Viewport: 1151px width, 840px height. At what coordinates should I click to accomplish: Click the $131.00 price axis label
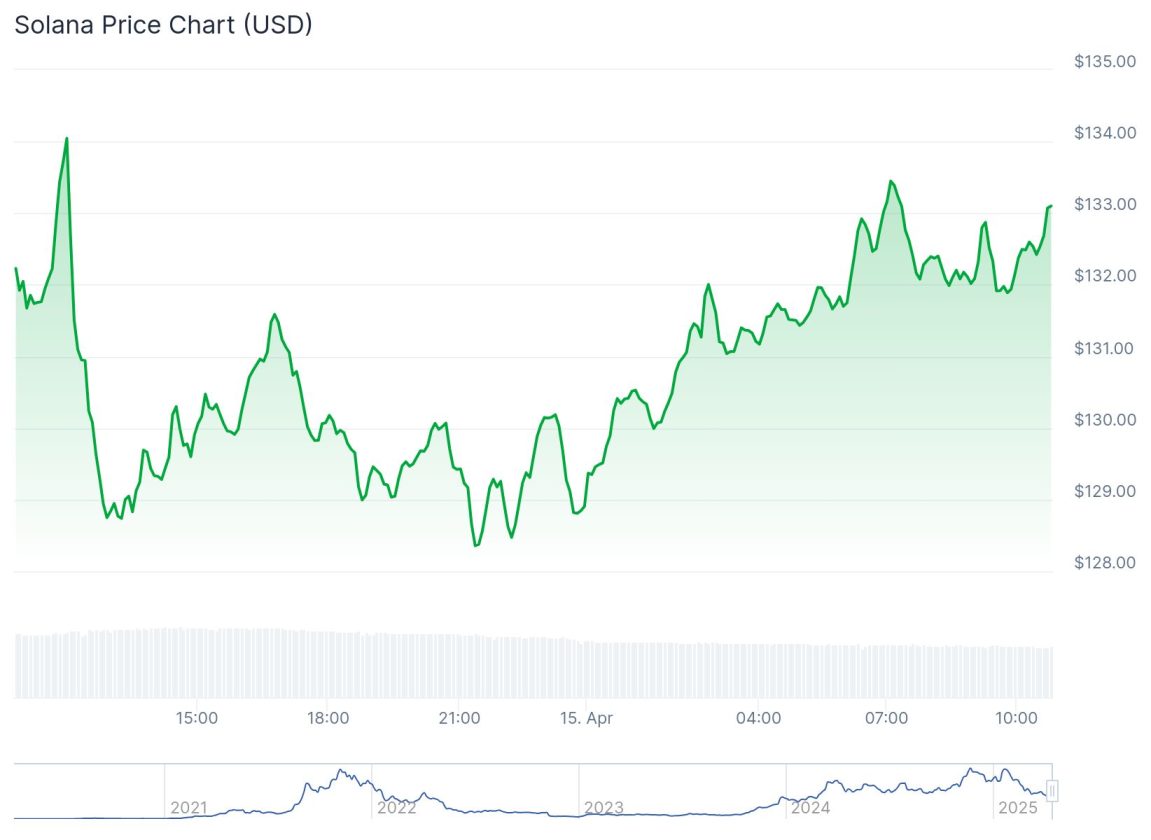[1105, 349]
